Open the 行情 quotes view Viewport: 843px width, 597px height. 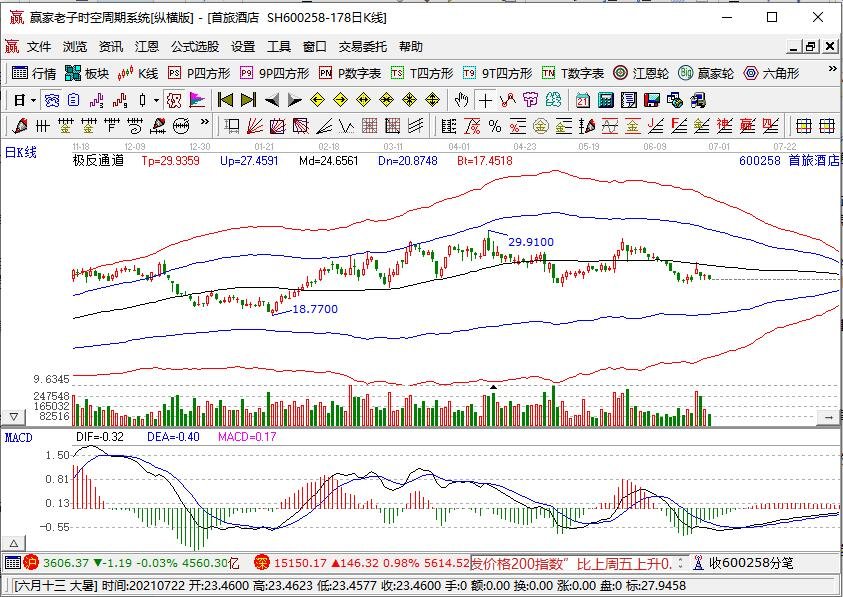coord(34,73)
